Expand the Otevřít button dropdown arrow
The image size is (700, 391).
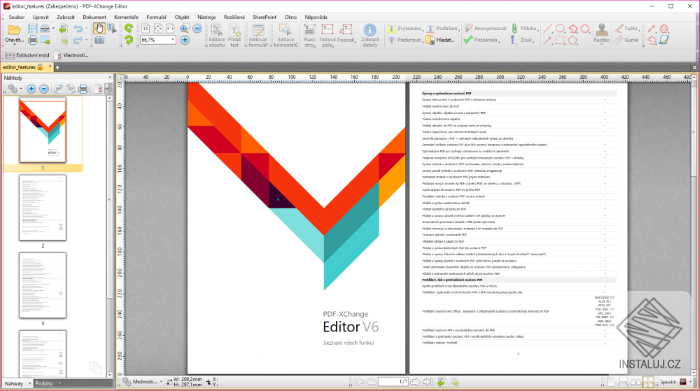[14, 45]
